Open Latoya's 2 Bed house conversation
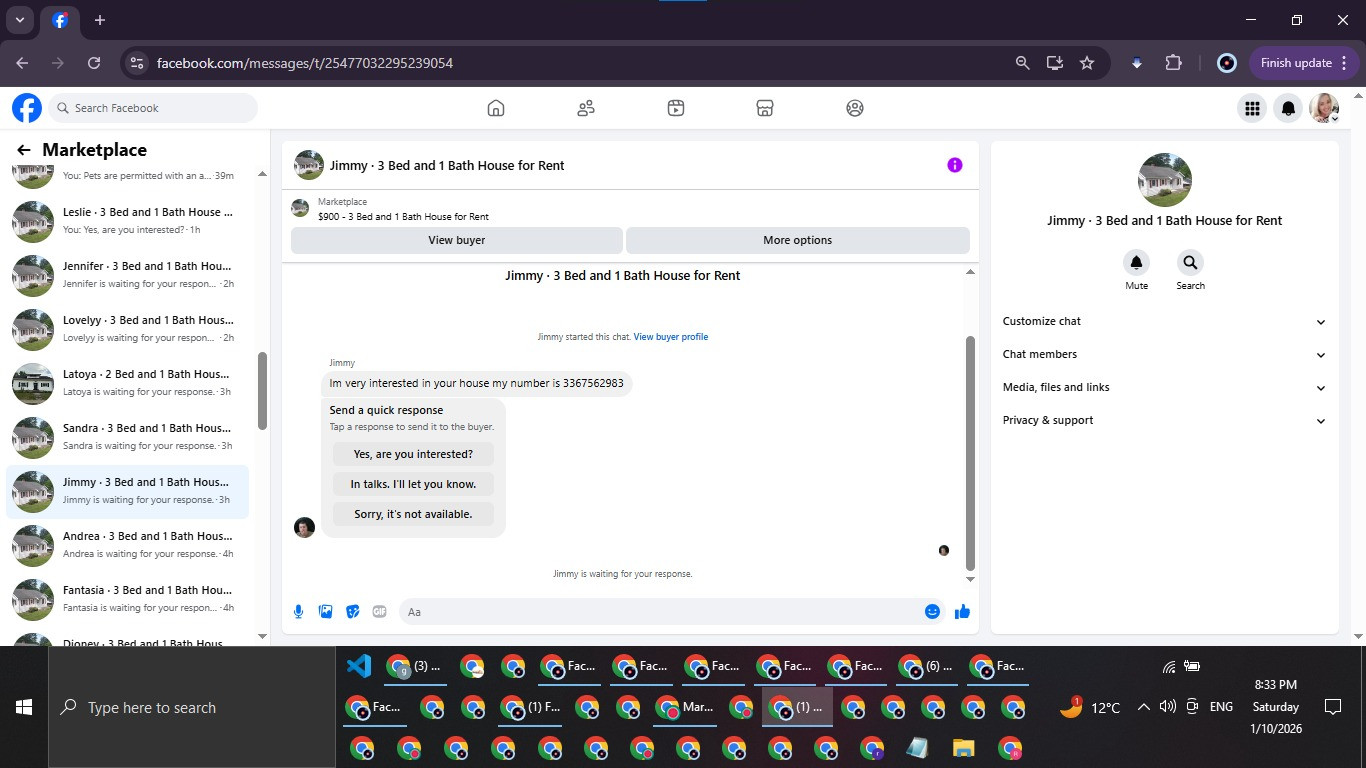The height and width of the screenshot is (768, 1366). tap(128, 383)
